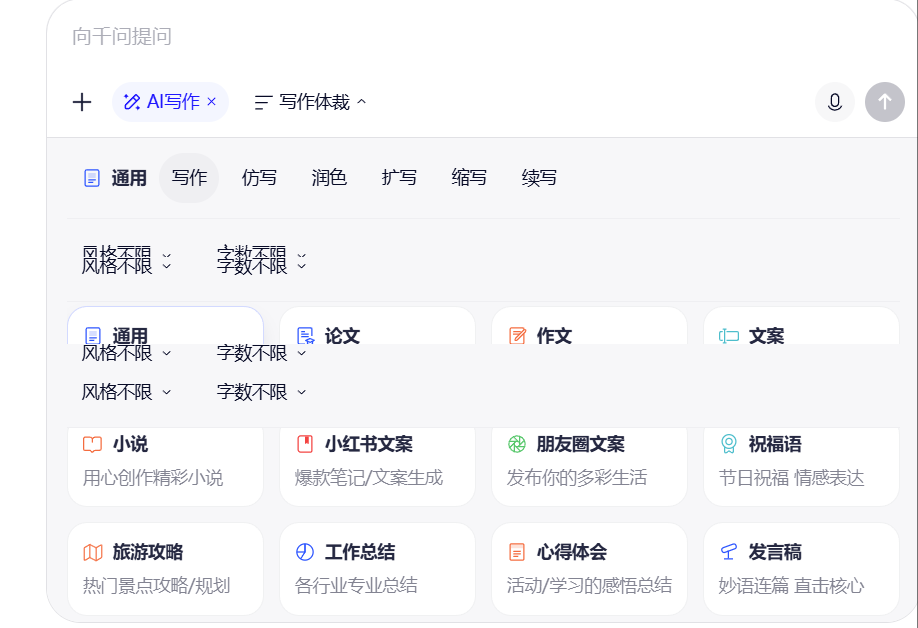Expand the 写作体裁 dropdown
This screenshot has width=918, height=628.
click(310, 101)
